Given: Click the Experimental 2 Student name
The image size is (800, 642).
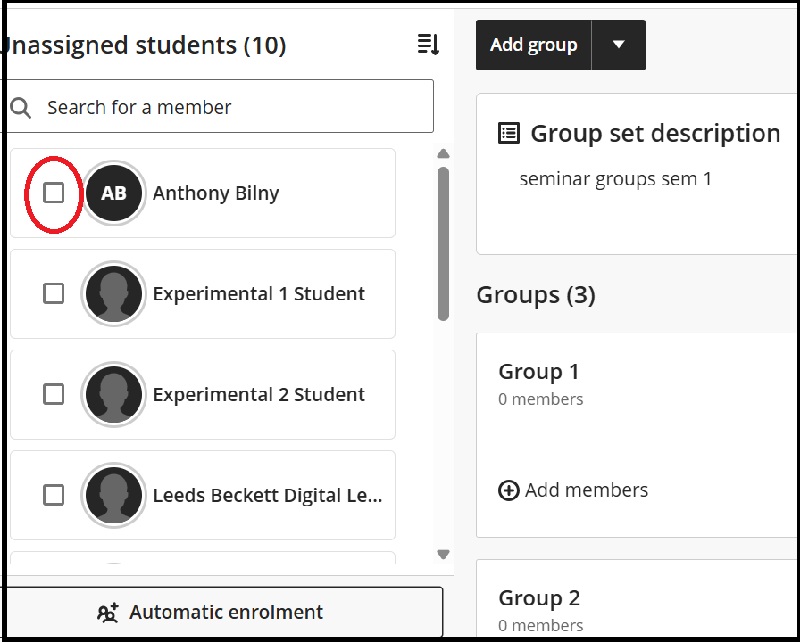Looking at the screenshot, I should coord(259,394).
